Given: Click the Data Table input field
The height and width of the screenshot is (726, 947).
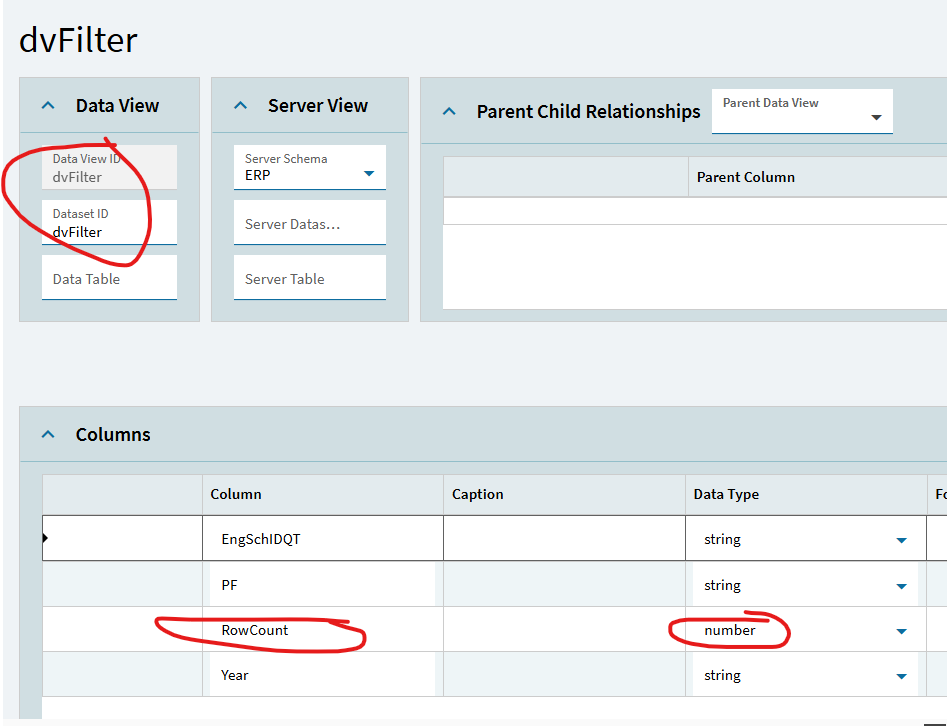Looking at the screenshot, I should 109,277.
